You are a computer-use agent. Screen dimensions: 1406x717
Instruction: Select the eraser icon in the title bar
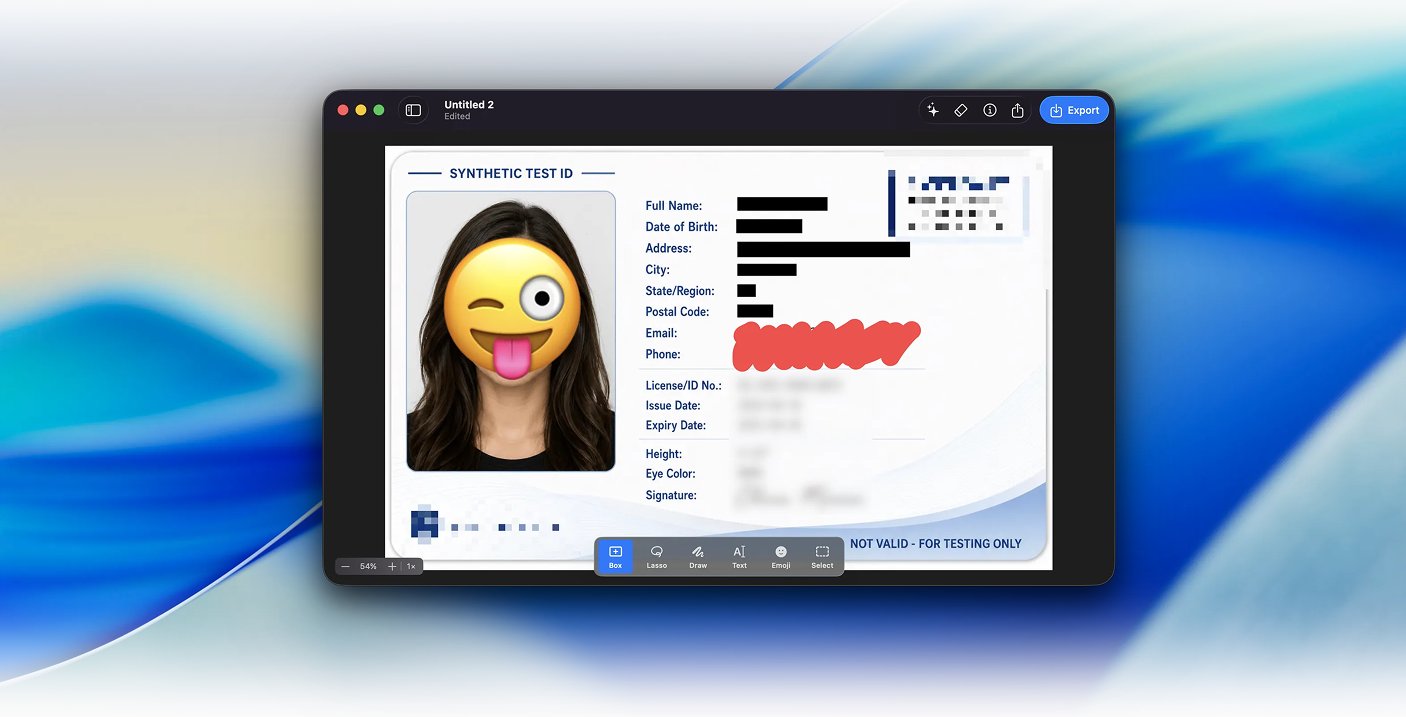961,110
